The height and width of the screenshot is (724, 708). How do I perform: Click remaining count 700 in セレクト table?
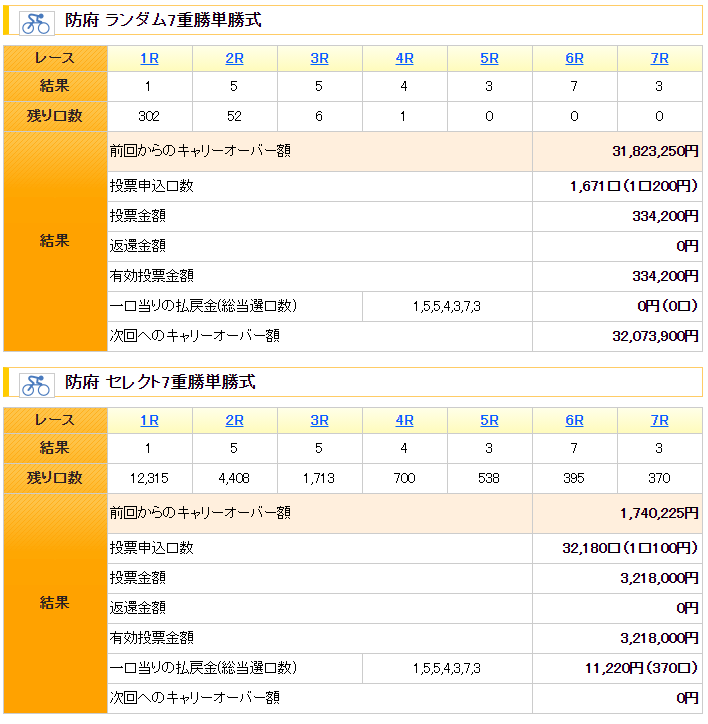pyautogui.click(x=404, y=478)
